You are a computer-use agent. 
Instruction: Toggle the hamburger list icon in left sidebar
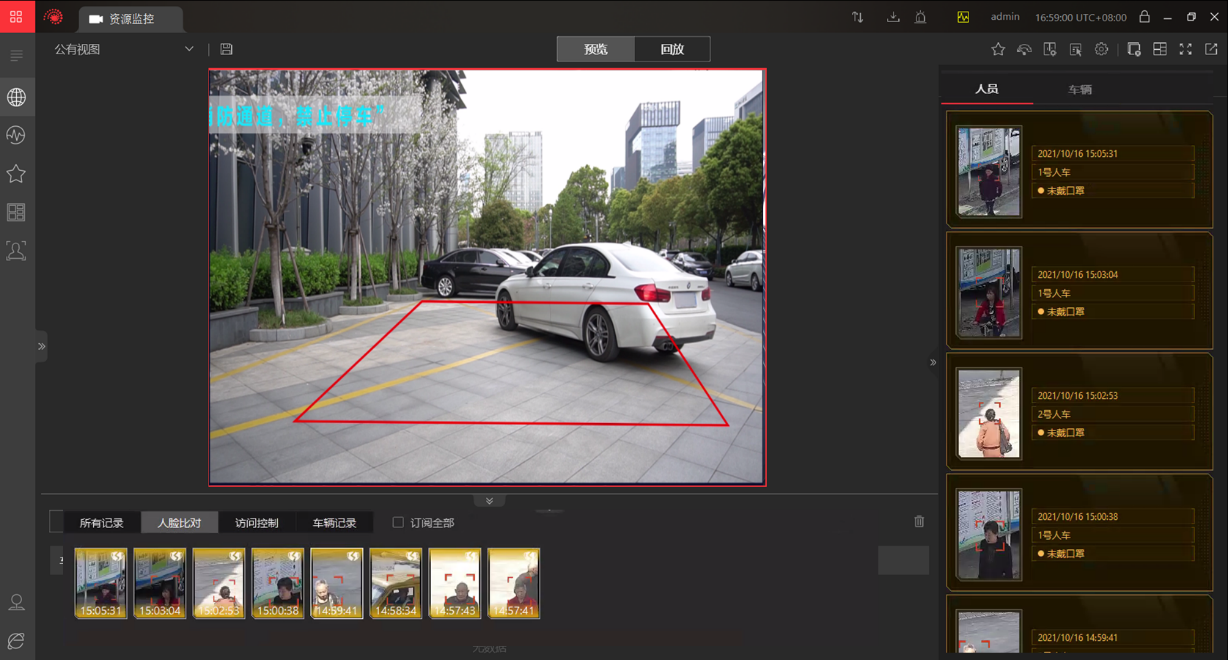click(x=16, y=56)
